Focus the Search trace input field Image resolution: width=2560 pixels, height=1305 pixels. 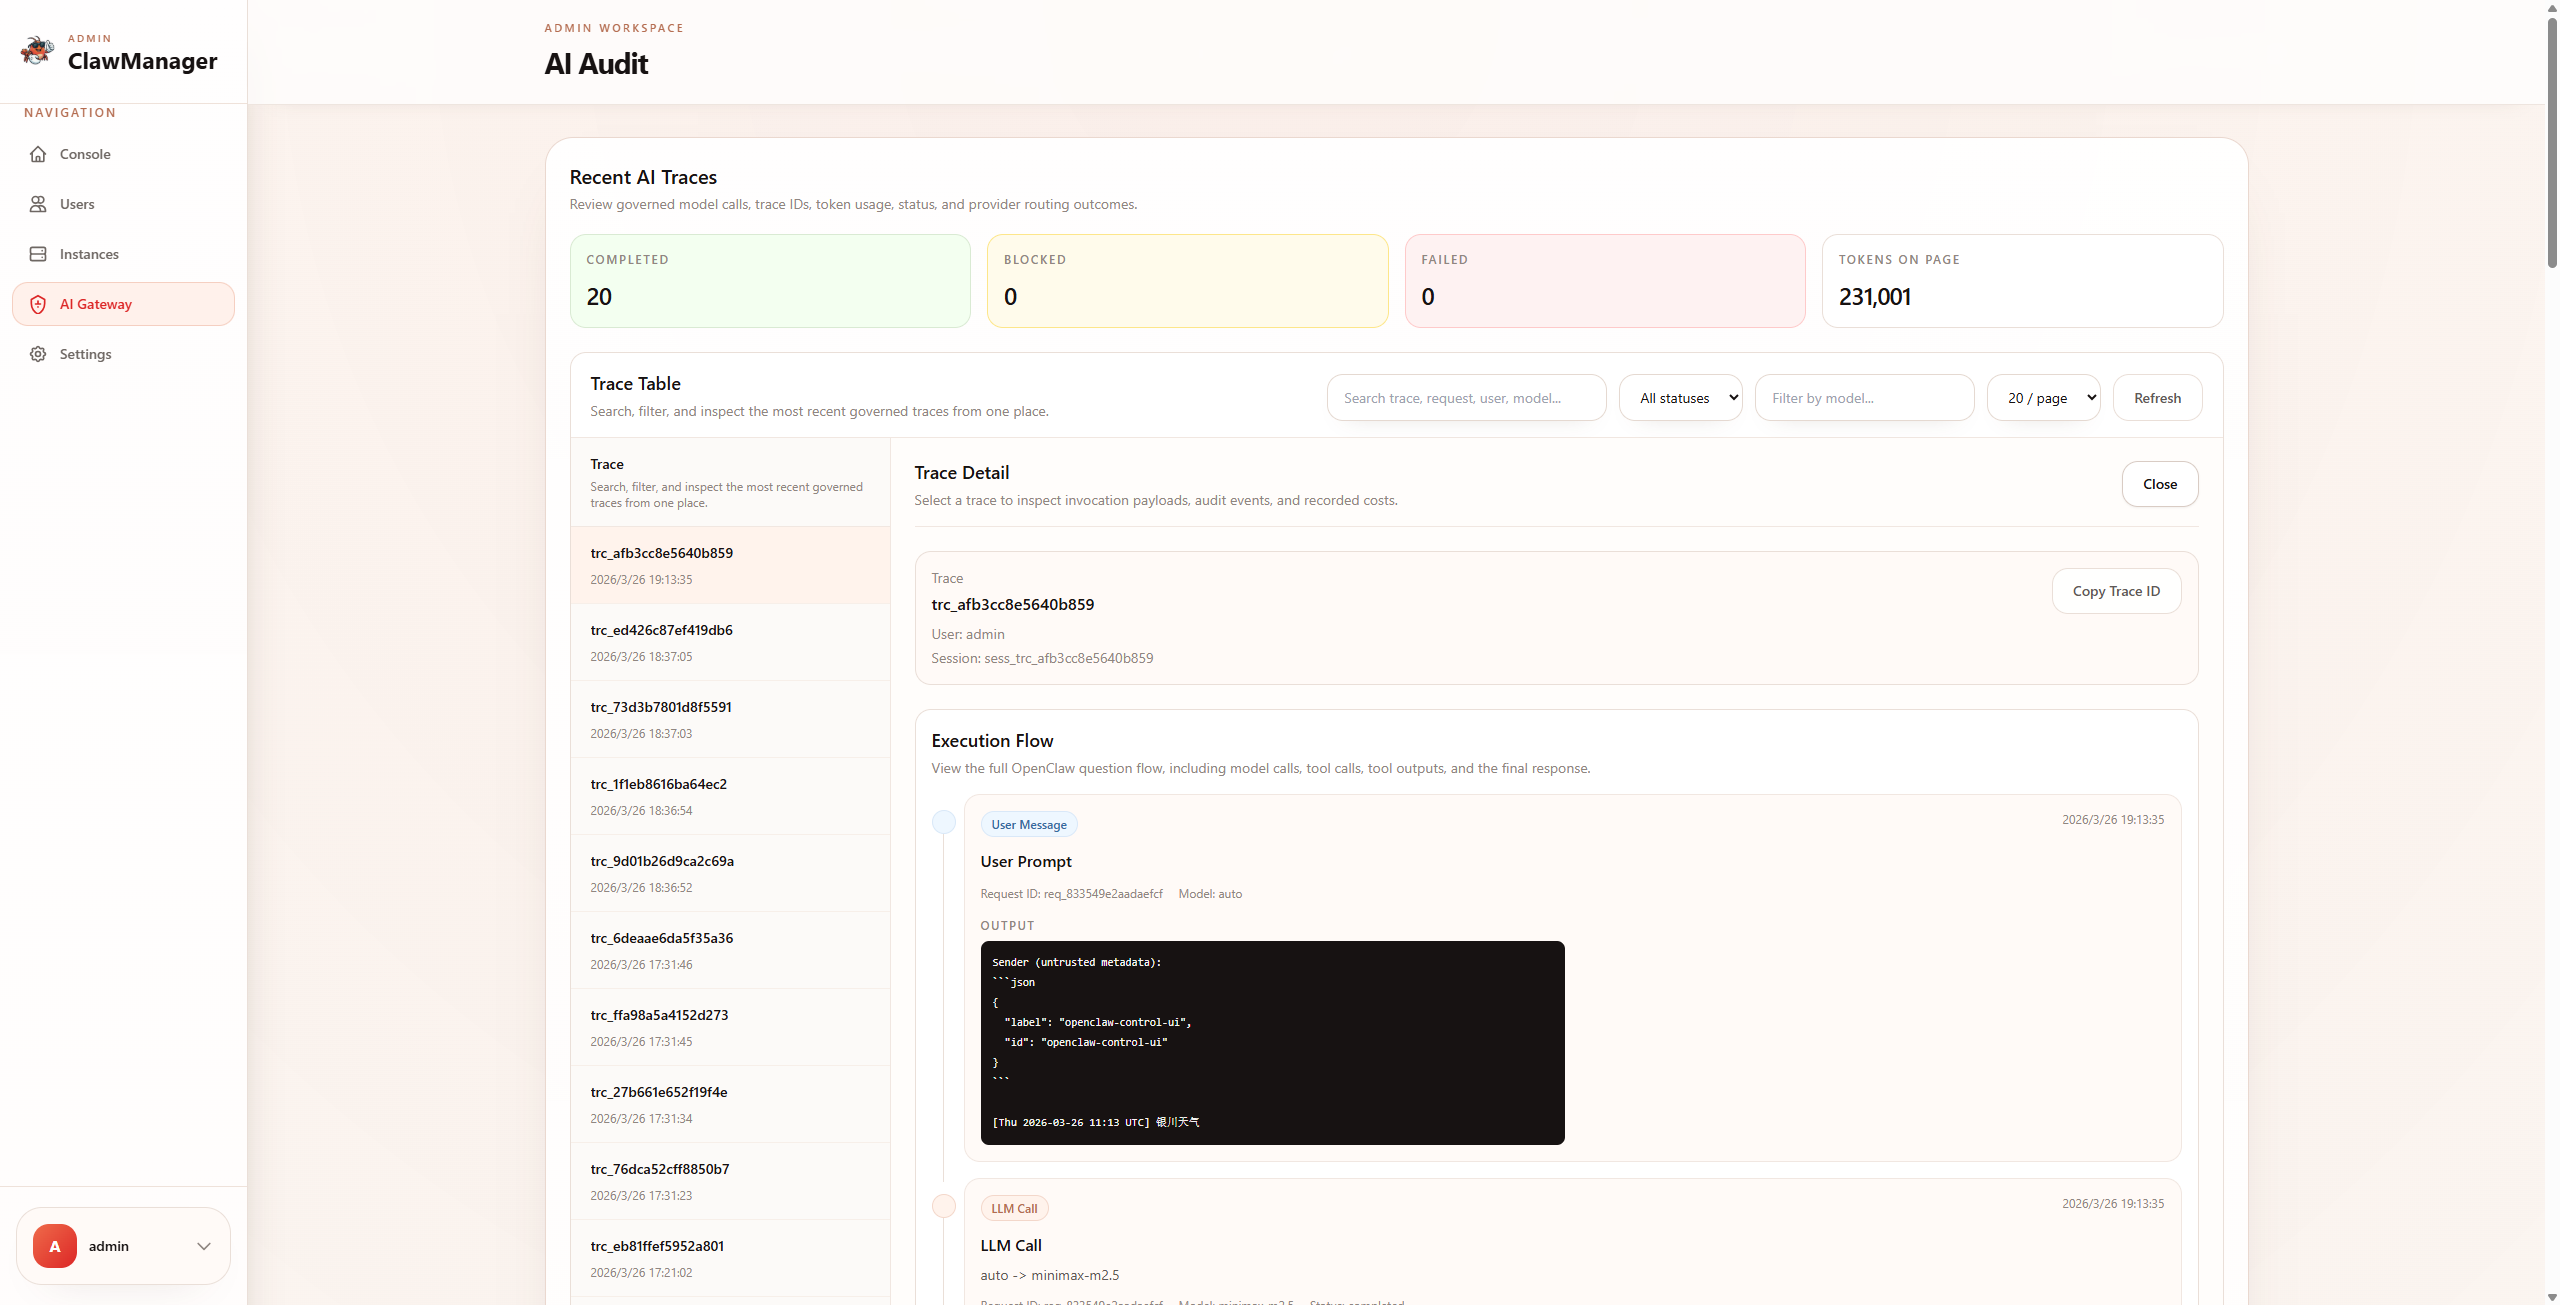[1467, 398]
